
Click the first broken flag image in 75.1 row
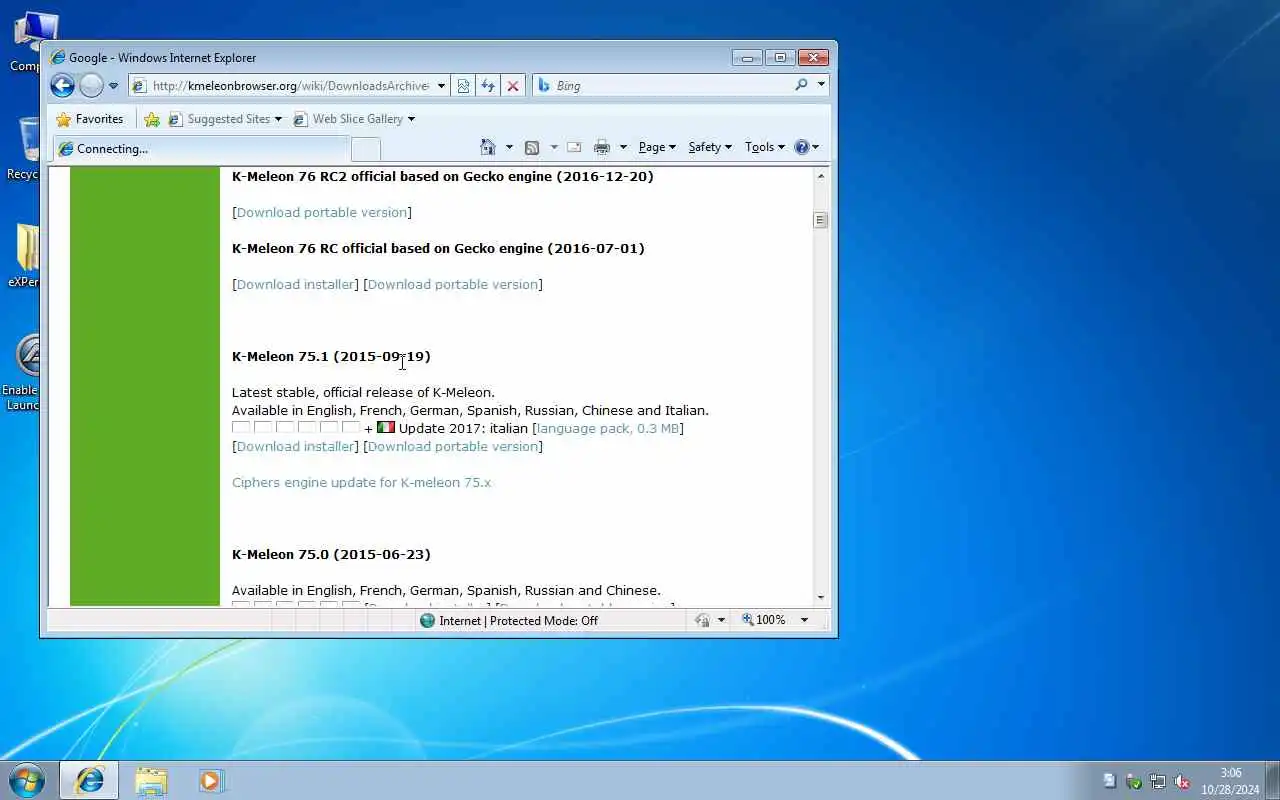241,428
